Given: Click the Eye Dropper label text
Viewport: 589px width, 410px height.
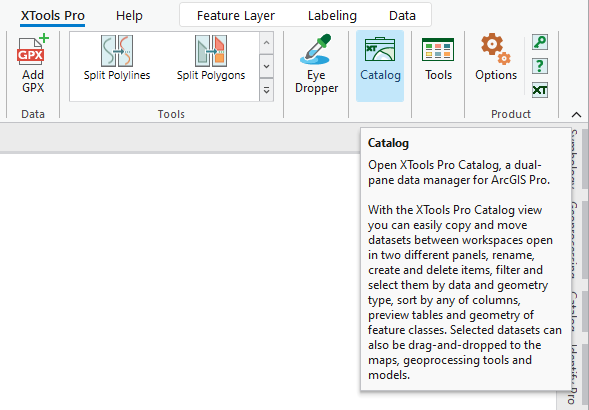Looking at the screenshot, I should 316,81.
